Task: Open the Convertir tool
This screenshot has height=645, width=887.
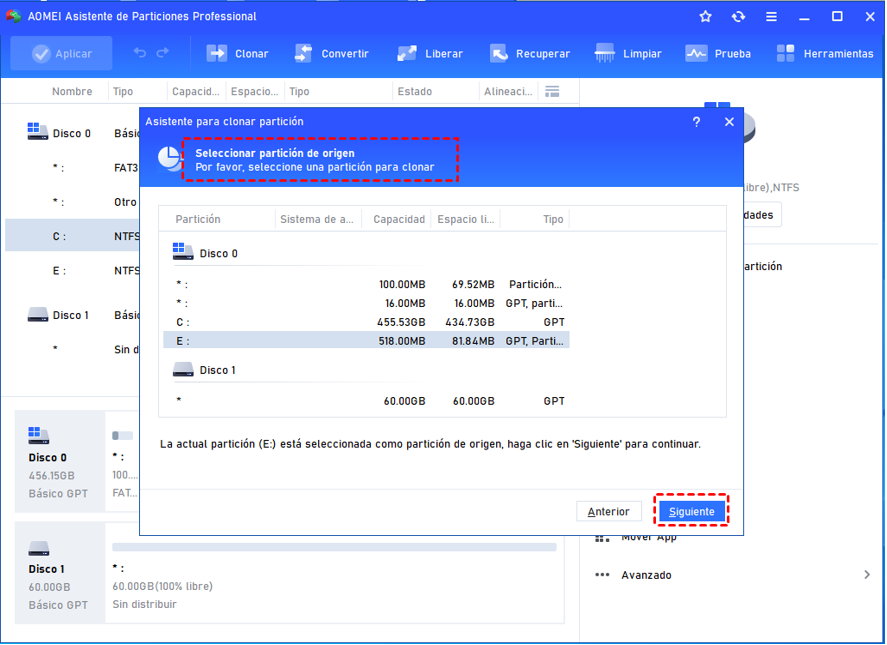Action: 331,52
